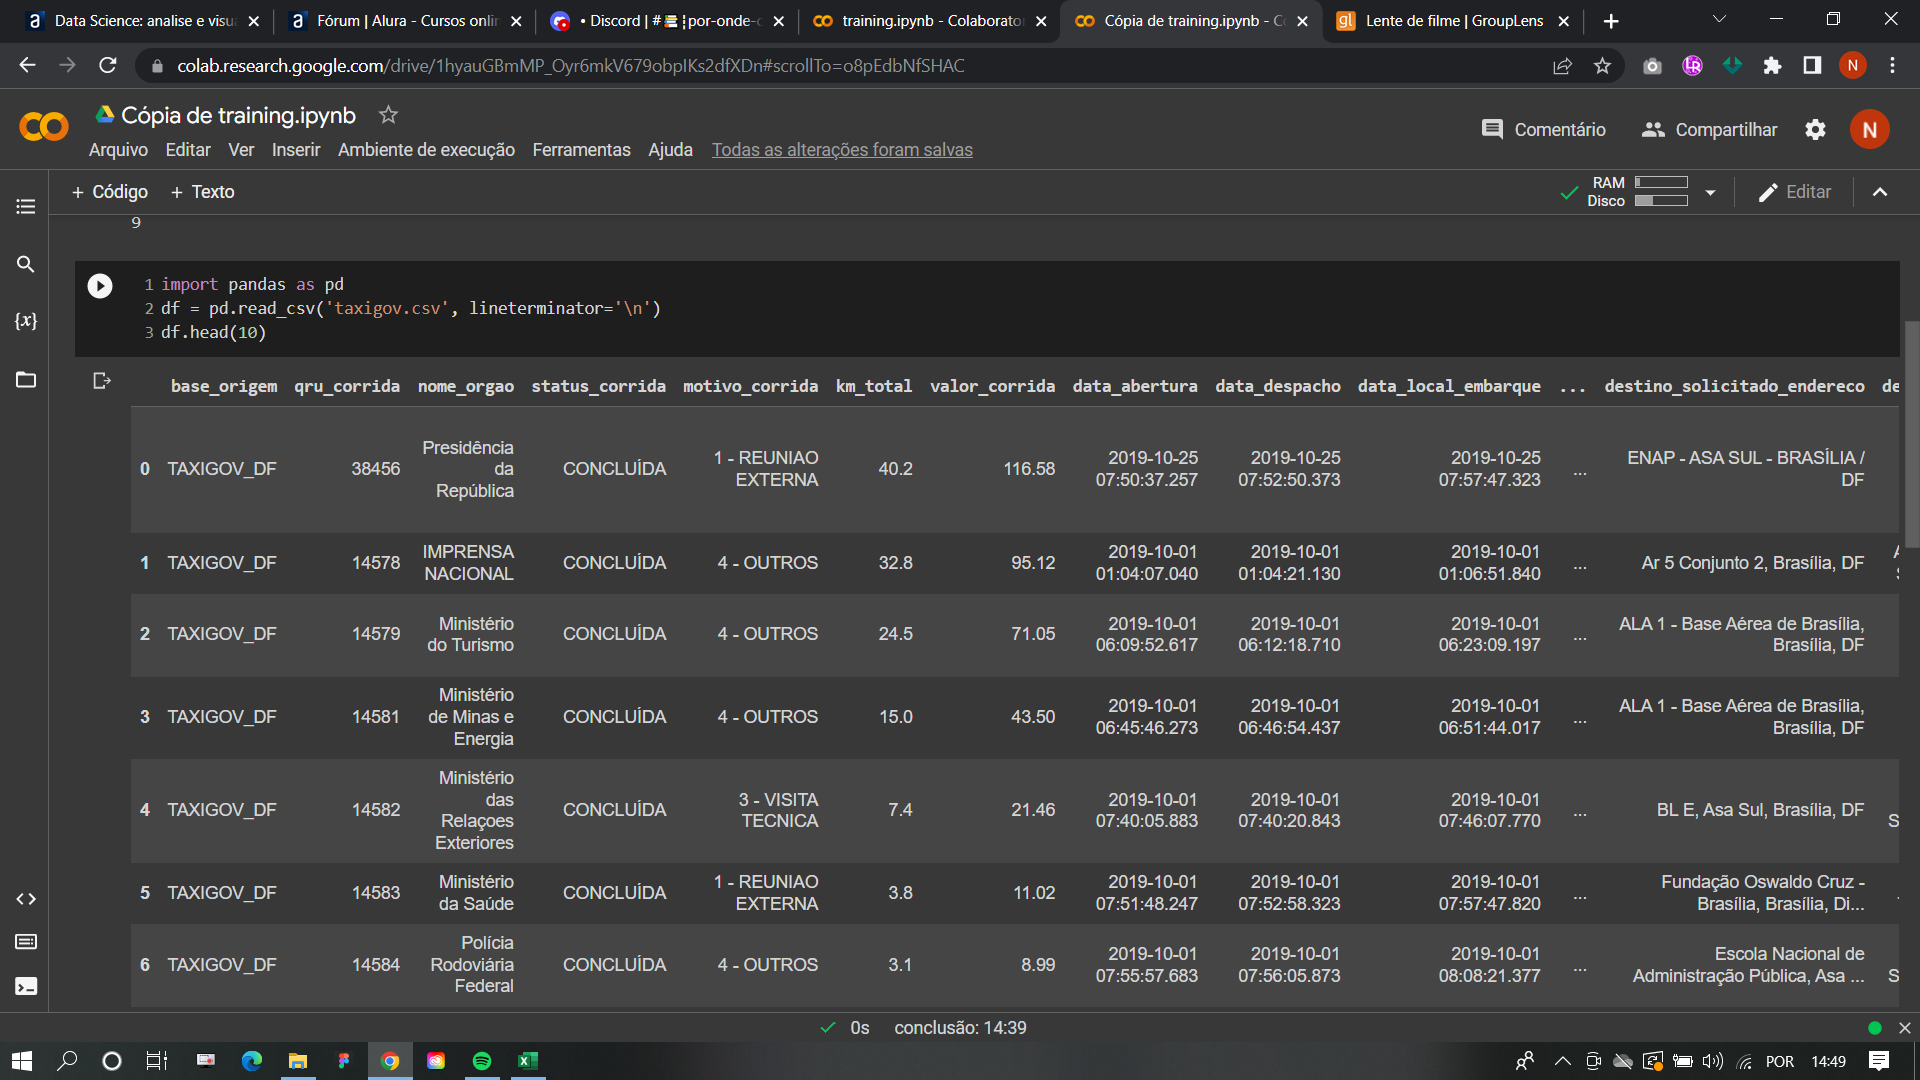Click the browser address bar URL
The image size is (1920, 1080).
(570, 66)
